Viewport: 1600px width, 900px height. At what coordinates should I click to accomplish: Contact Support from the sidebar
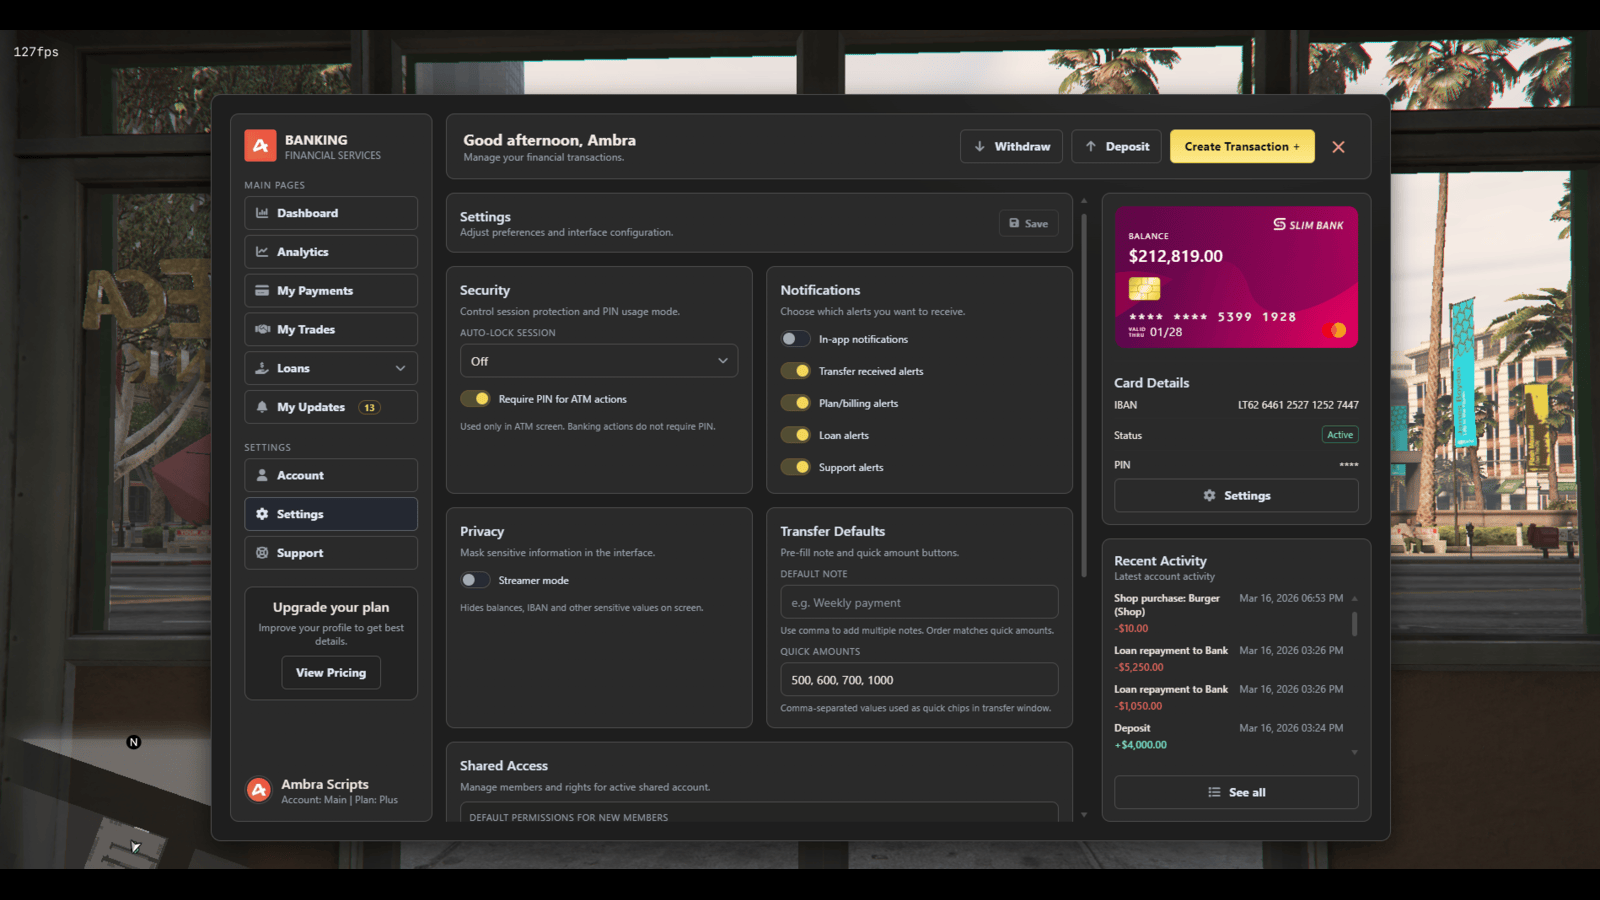330,552
